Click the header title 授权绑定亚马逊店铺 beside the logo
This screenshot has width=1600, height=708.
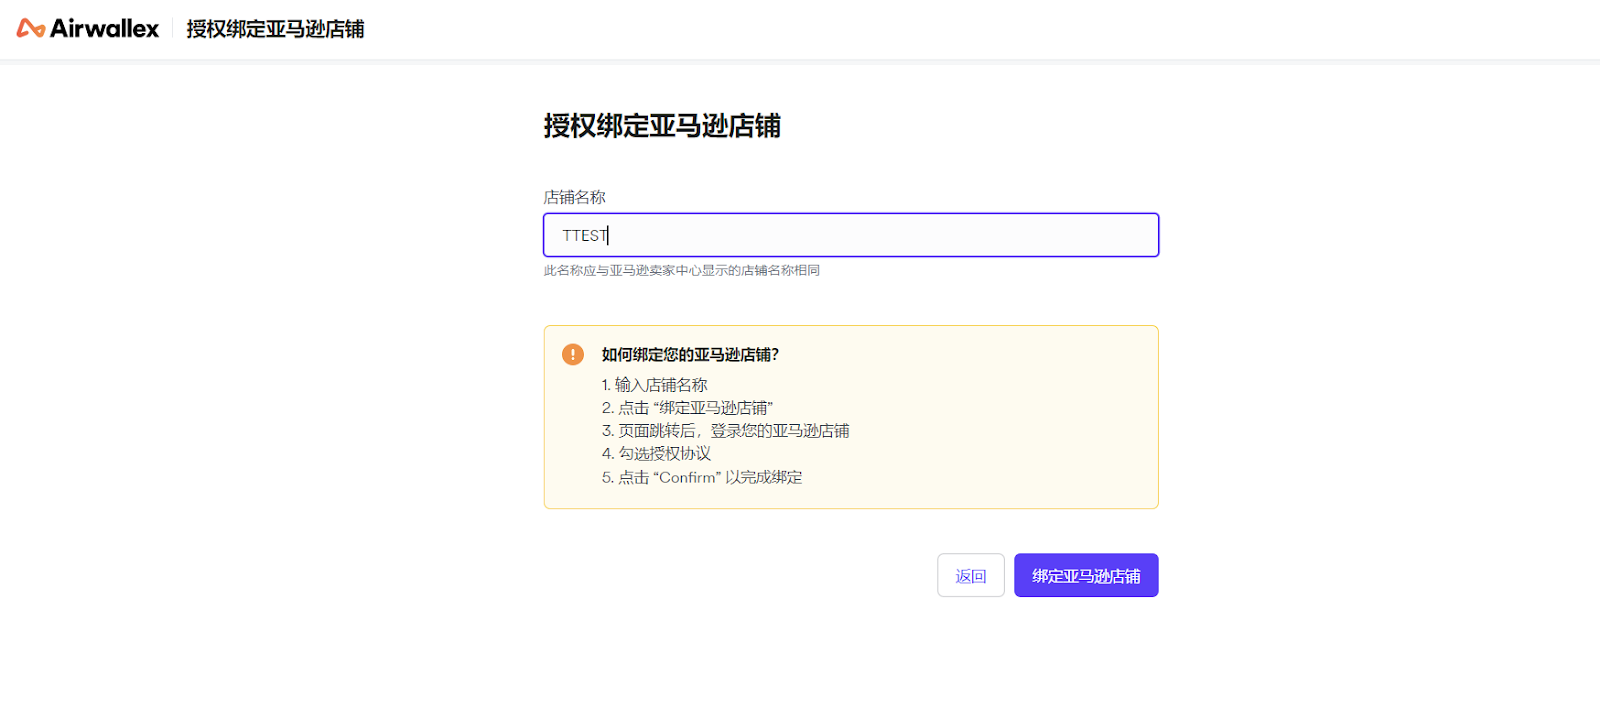275,29
